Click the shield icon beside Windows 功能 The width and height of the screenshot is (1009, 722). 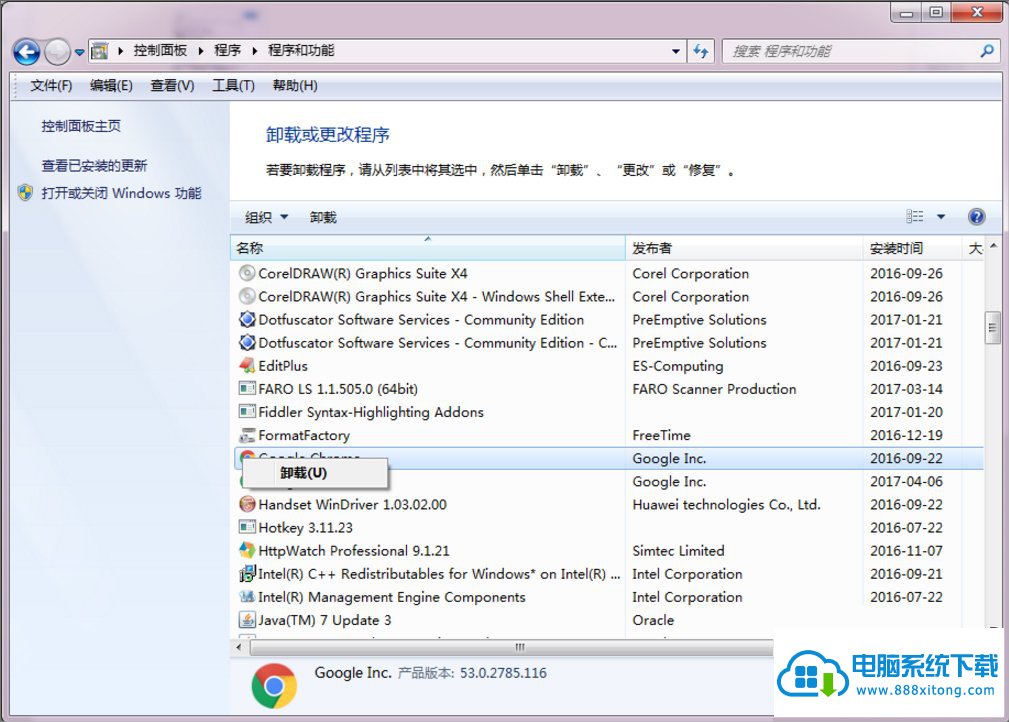tap(25, 192)
